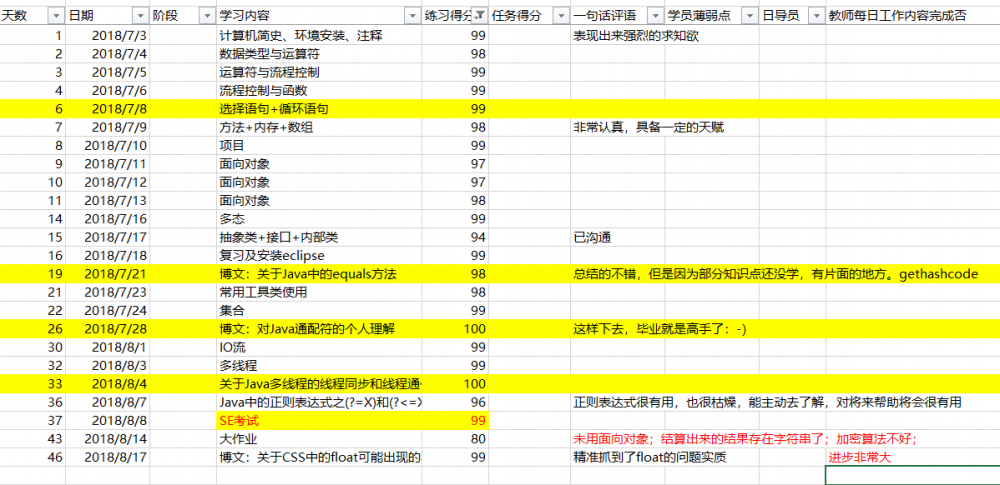This screenshot has height=485, width=1000.
Task: Select the 多线程 cell on 2018/8/3
Action: pos(319,366)
